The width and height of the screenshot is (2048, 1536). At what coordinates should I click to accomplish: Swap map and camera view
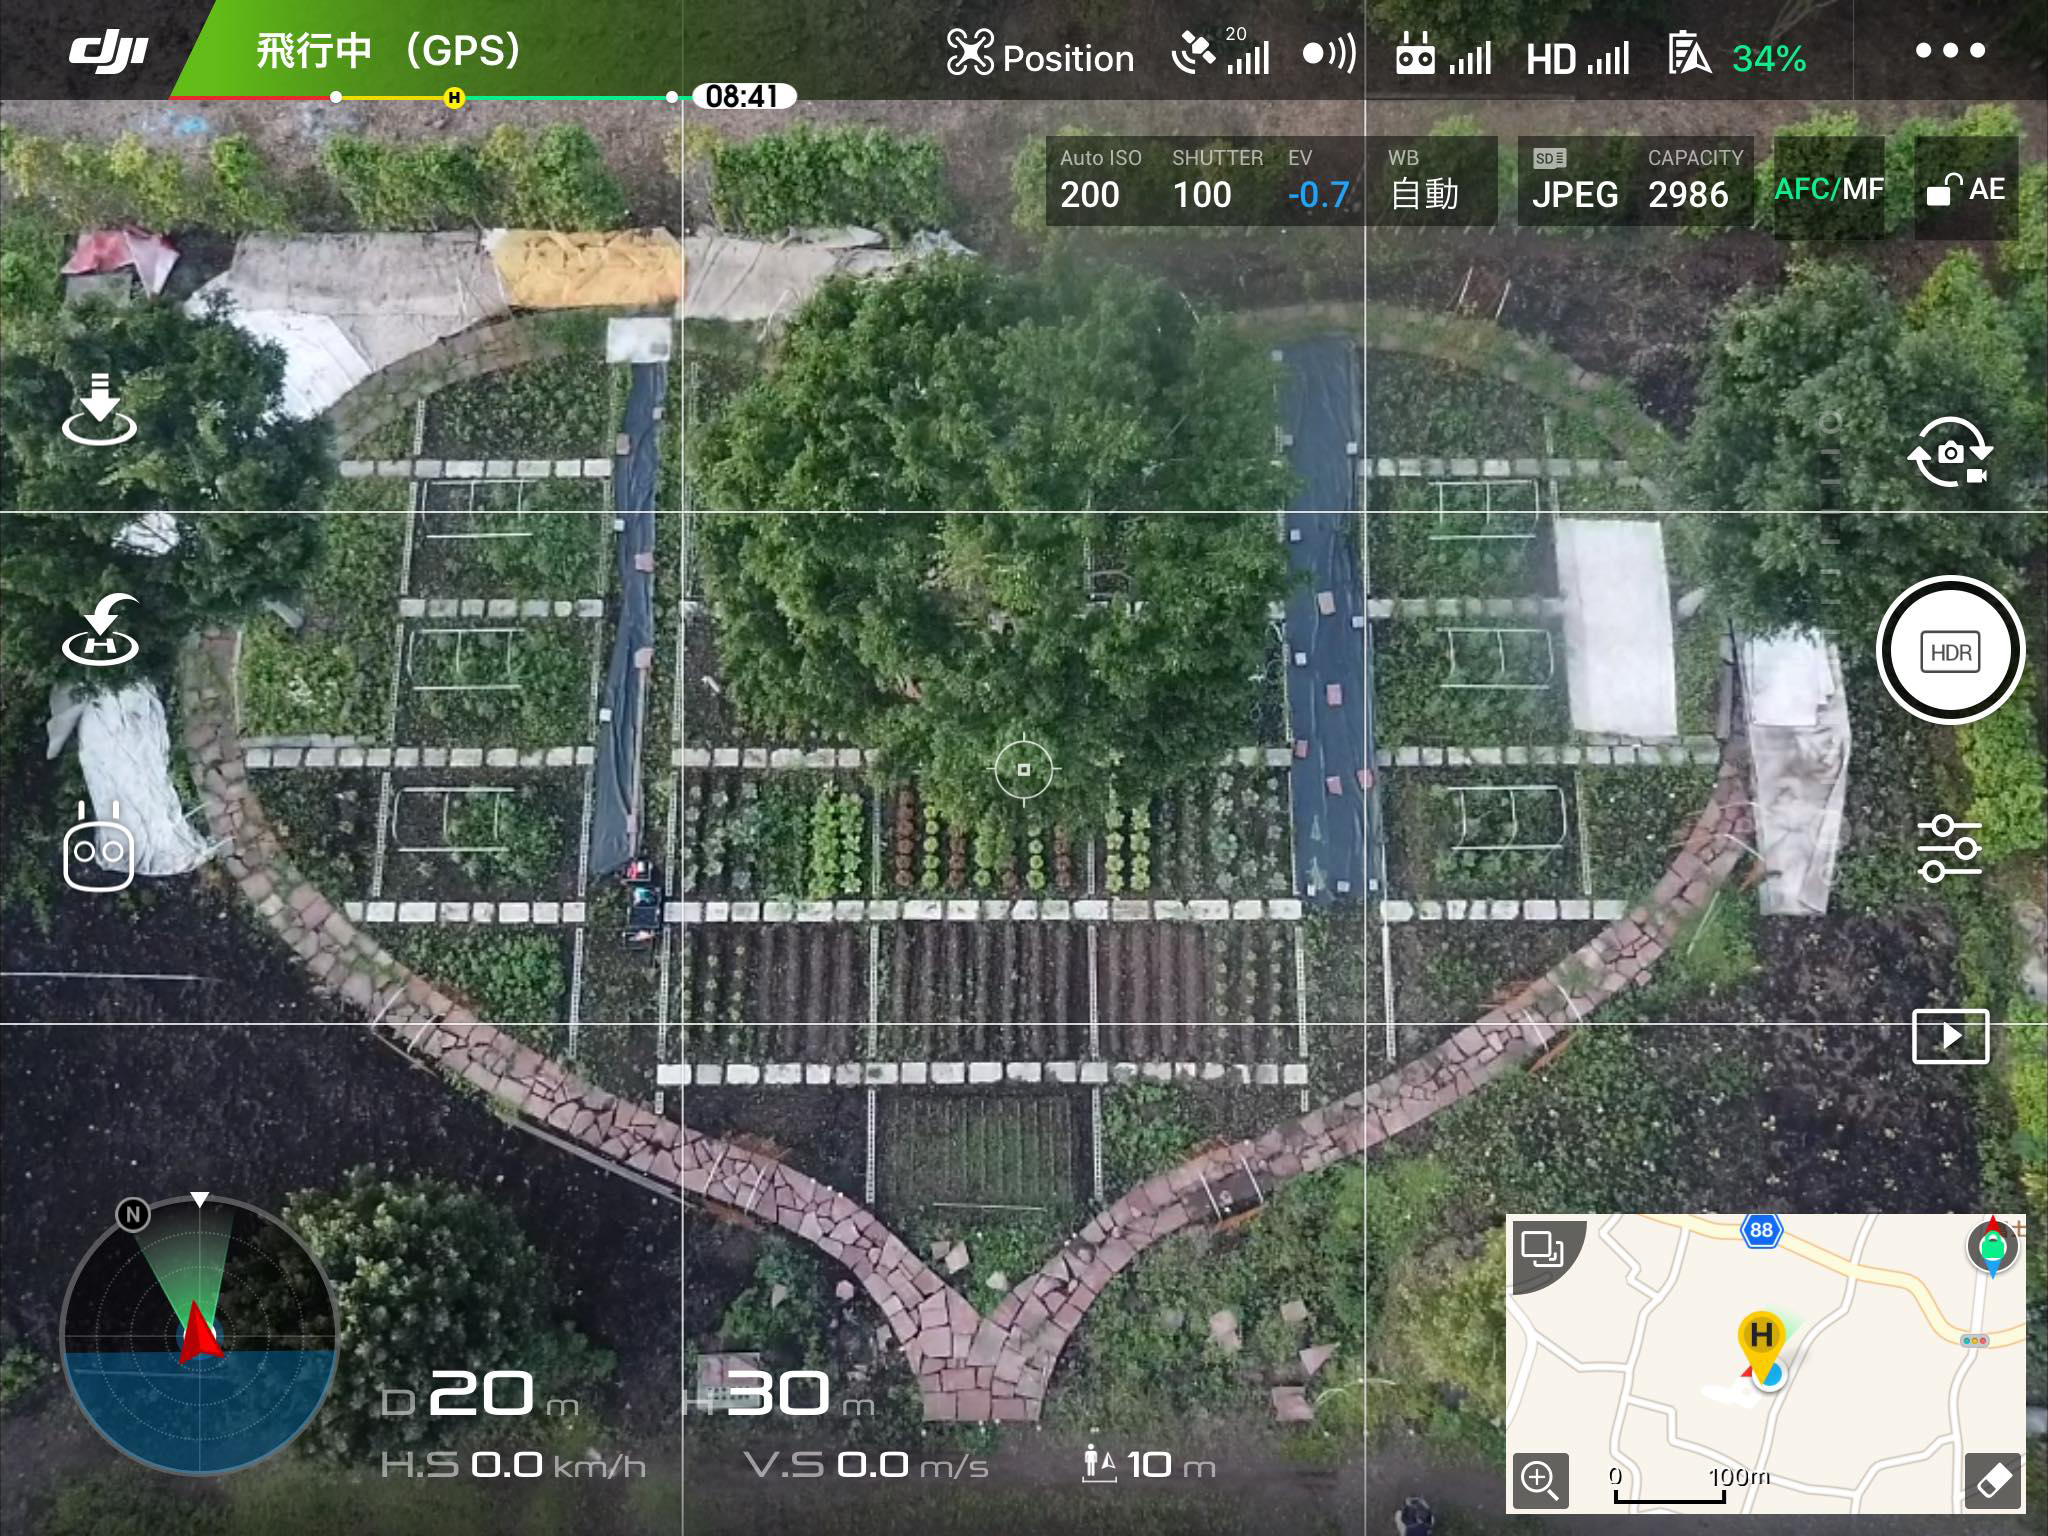tap(1541, 1248)
